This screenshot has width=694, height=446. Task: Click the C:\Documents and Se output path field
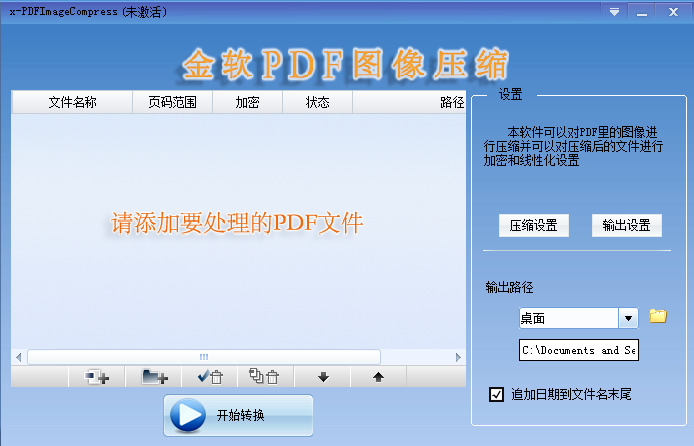coord(578,350)
